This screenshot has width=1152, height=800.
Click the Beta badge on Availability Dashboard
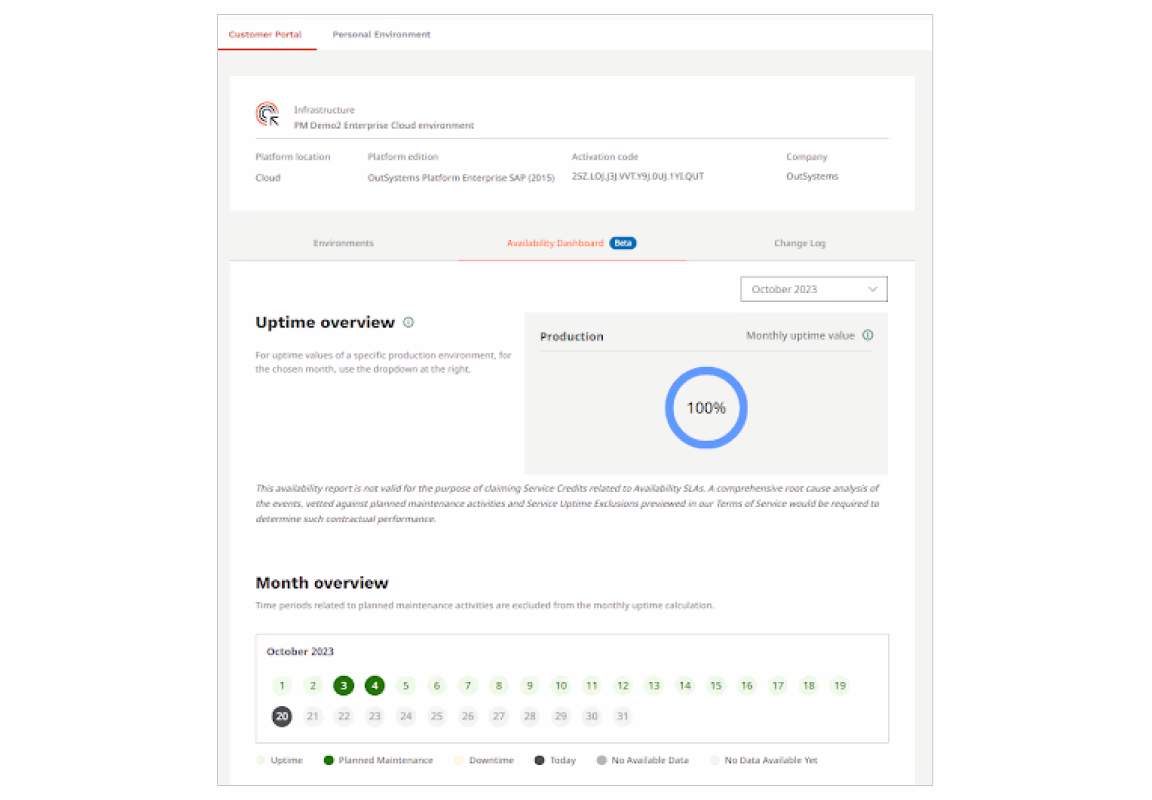tap(622, 242)
